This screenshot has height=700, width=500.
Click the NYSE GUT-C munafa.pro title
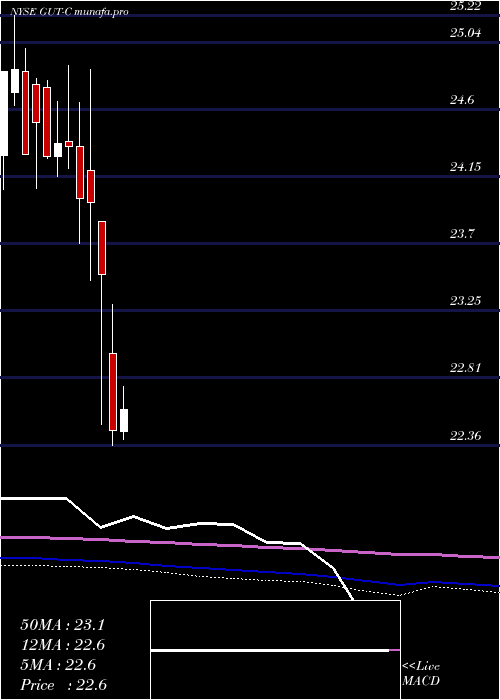pos(69,12)
